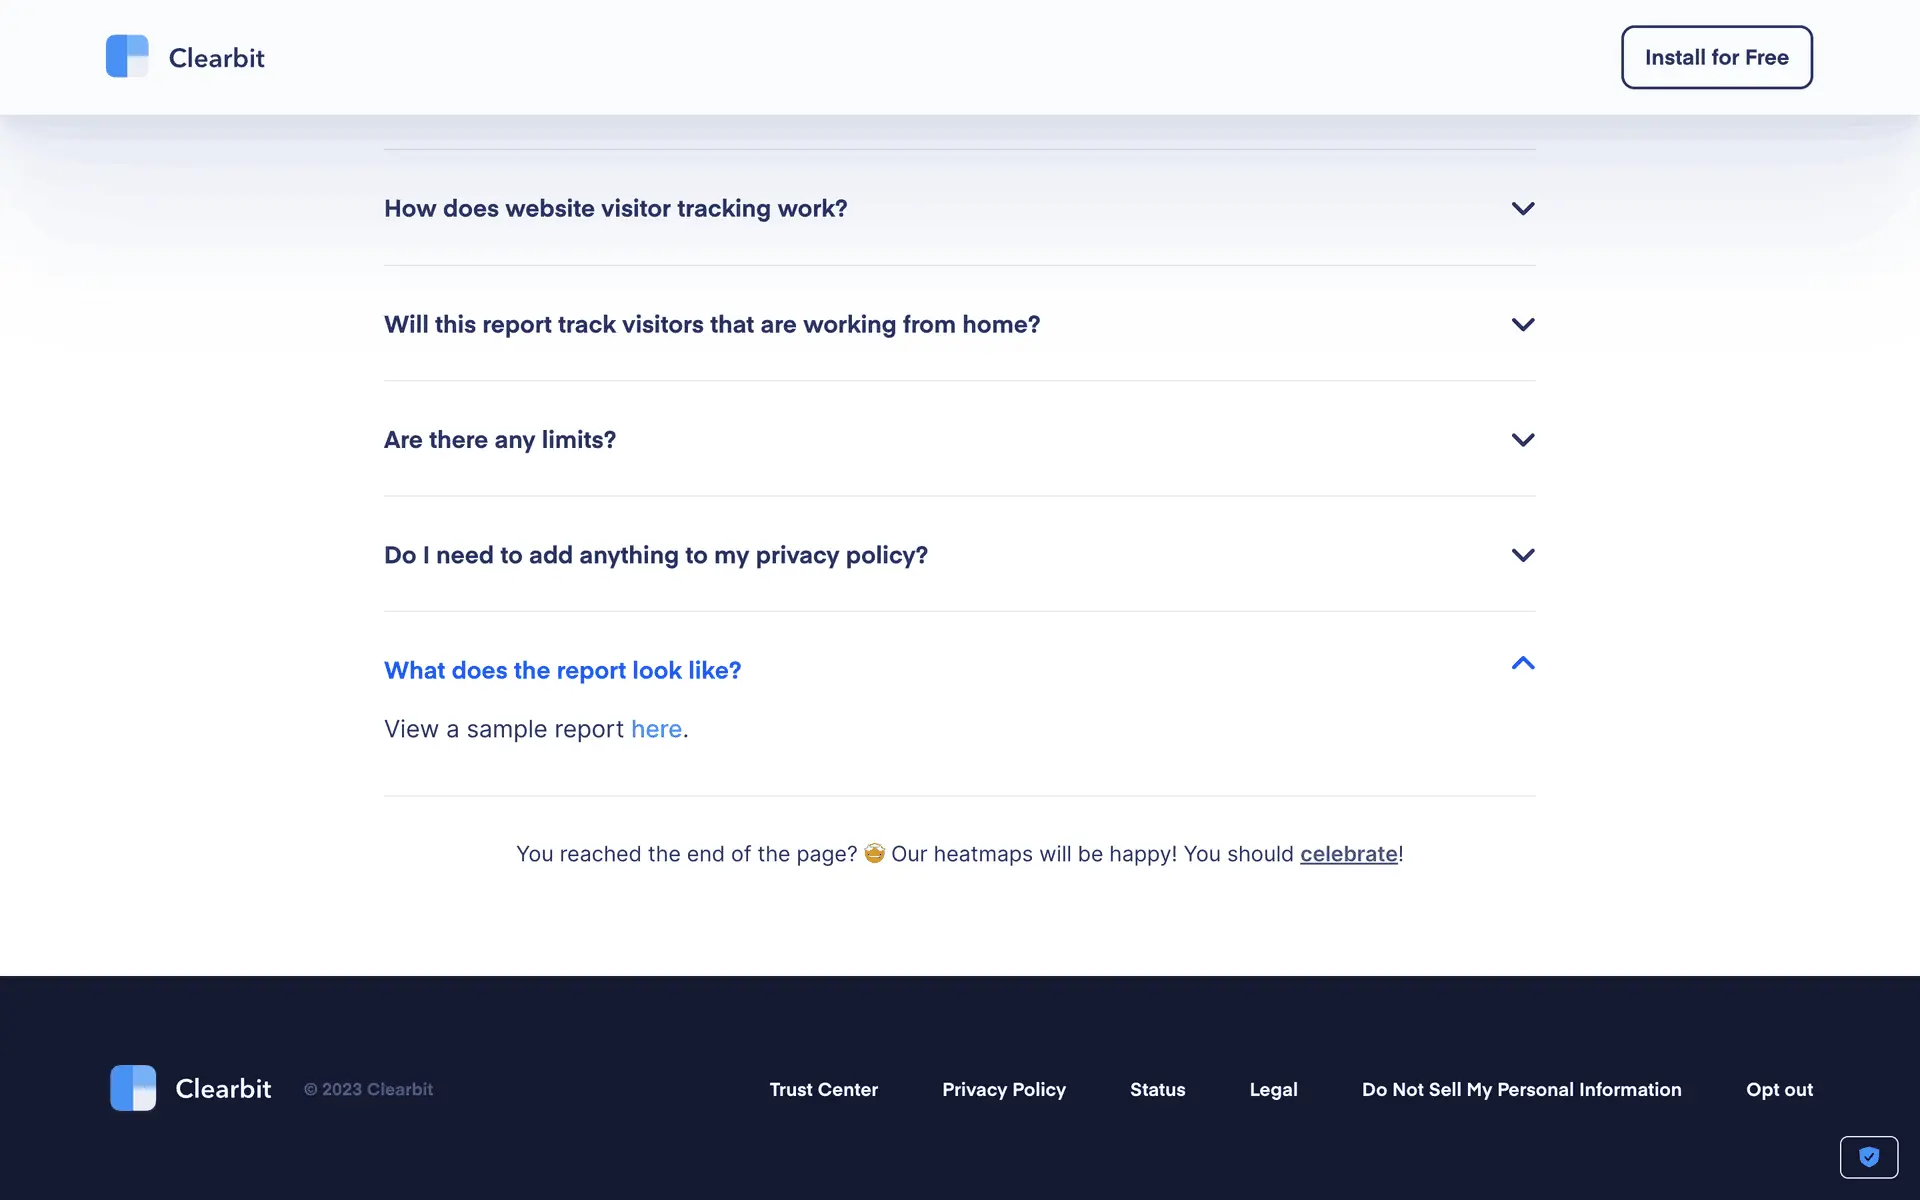Expand the 'Are there any limits?' chevron
This screenshot has width=1920, height=1200.
(x=1522, y=440)
